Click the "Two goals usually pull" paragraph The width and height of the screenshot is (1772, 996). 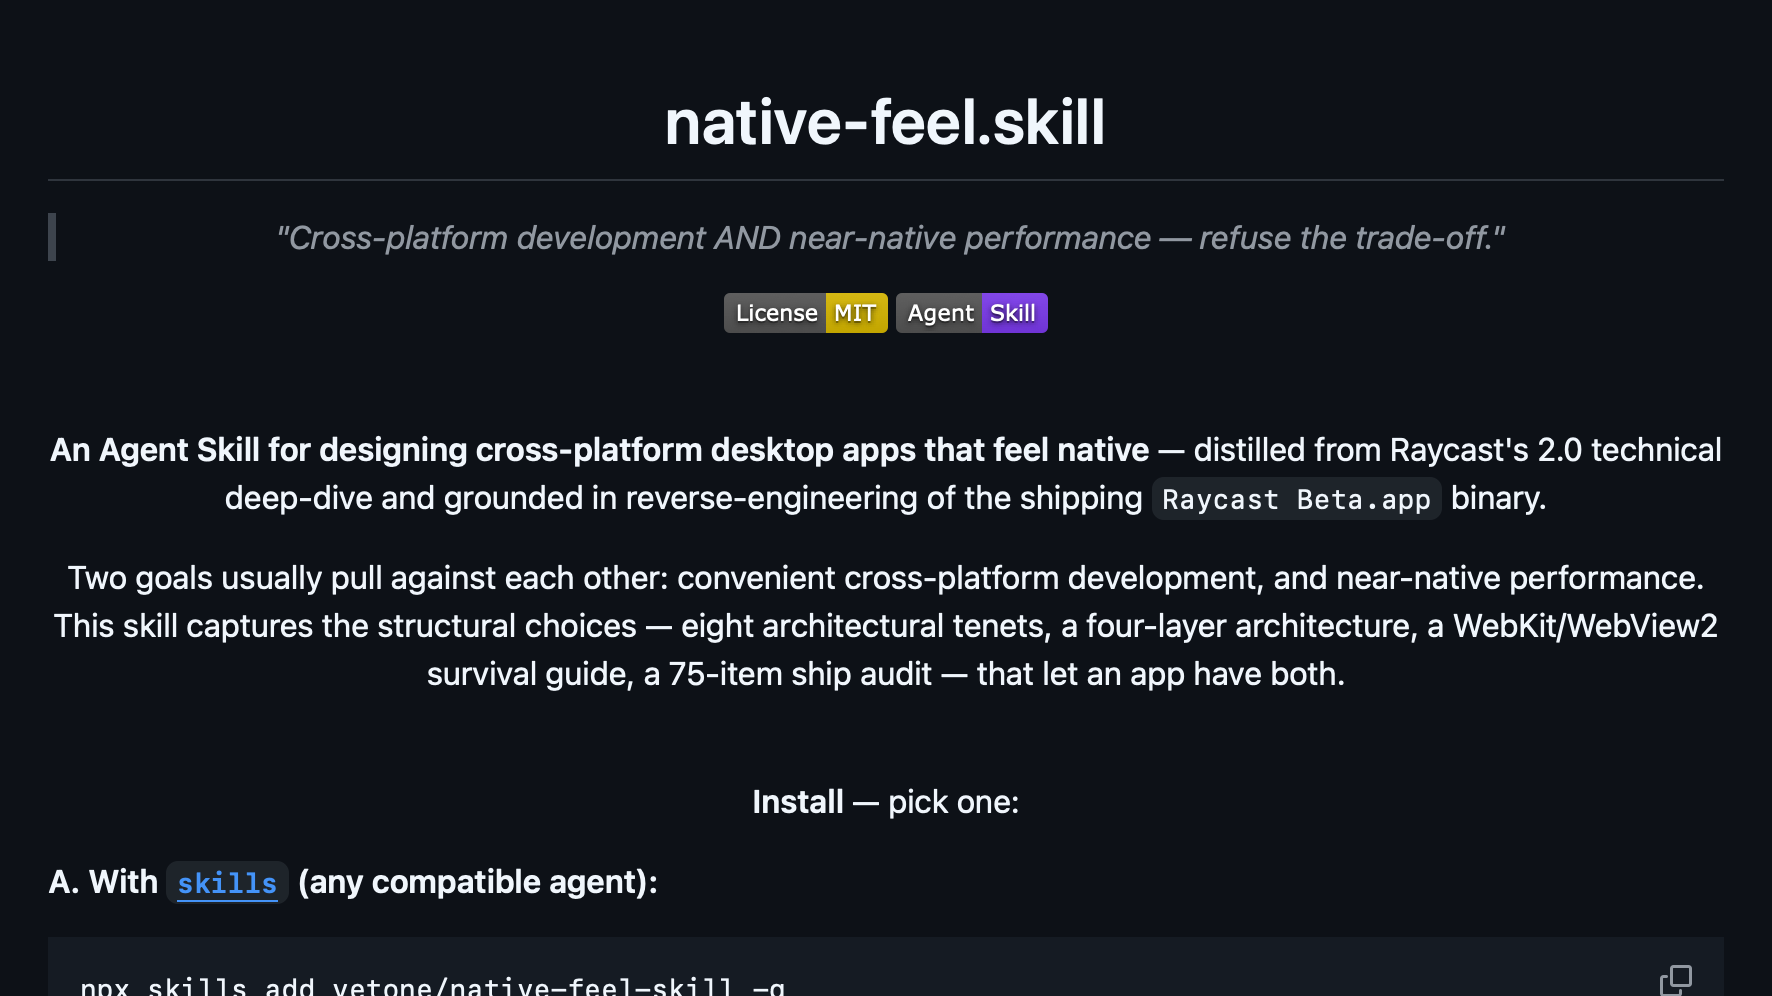(x=886, y=626)
